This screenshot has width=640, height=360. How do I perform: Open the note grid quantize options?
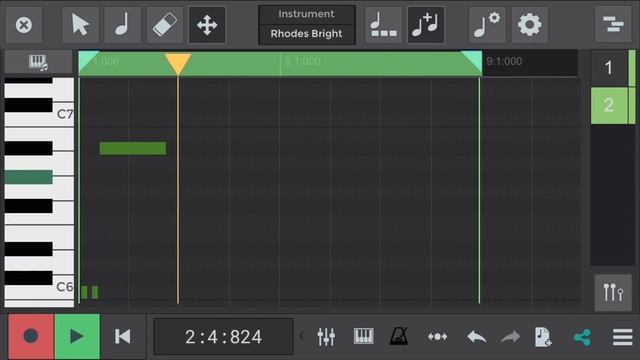[383, 25]
